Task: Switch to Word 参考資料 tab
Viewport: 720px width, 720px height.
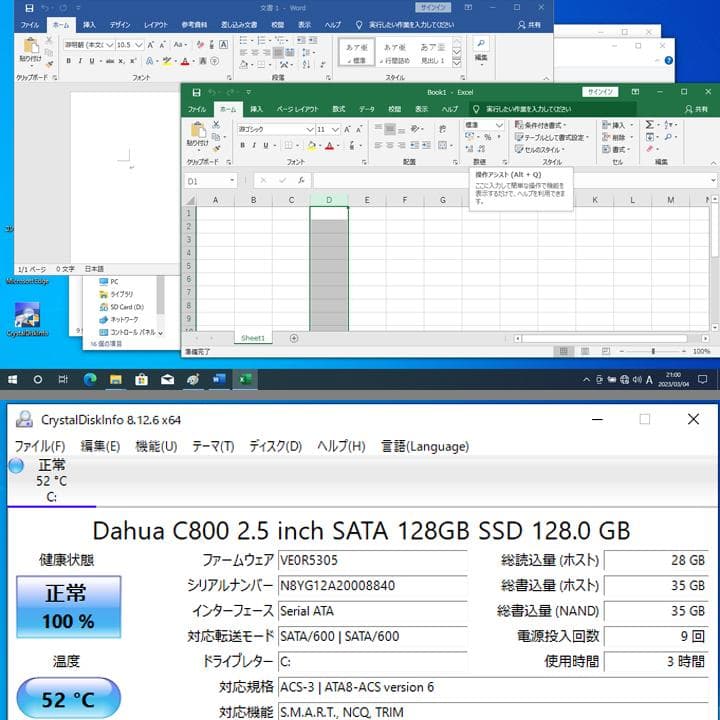Action: pos(194,25)
